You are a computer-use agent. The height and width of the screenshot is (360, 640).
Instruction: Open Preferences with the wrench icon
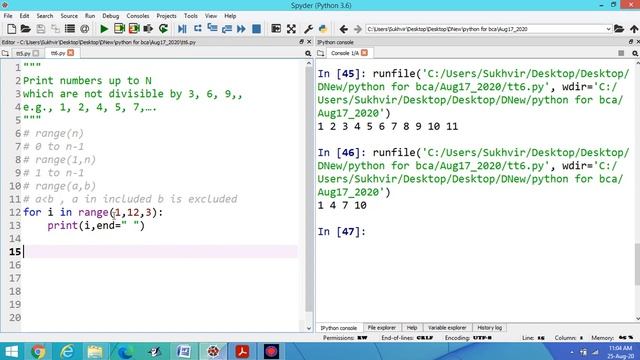pyautogui.click(x=308, y=29)
